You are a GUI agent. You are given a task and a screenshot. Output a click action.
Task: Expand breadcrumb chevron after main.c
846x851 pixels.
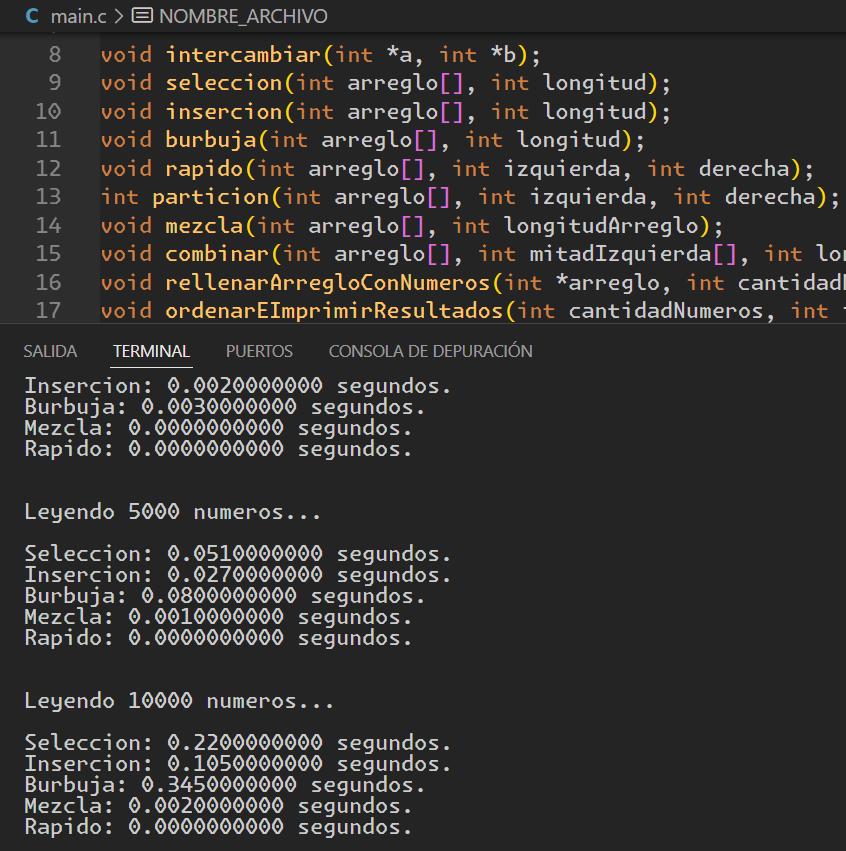pos(119,16)
